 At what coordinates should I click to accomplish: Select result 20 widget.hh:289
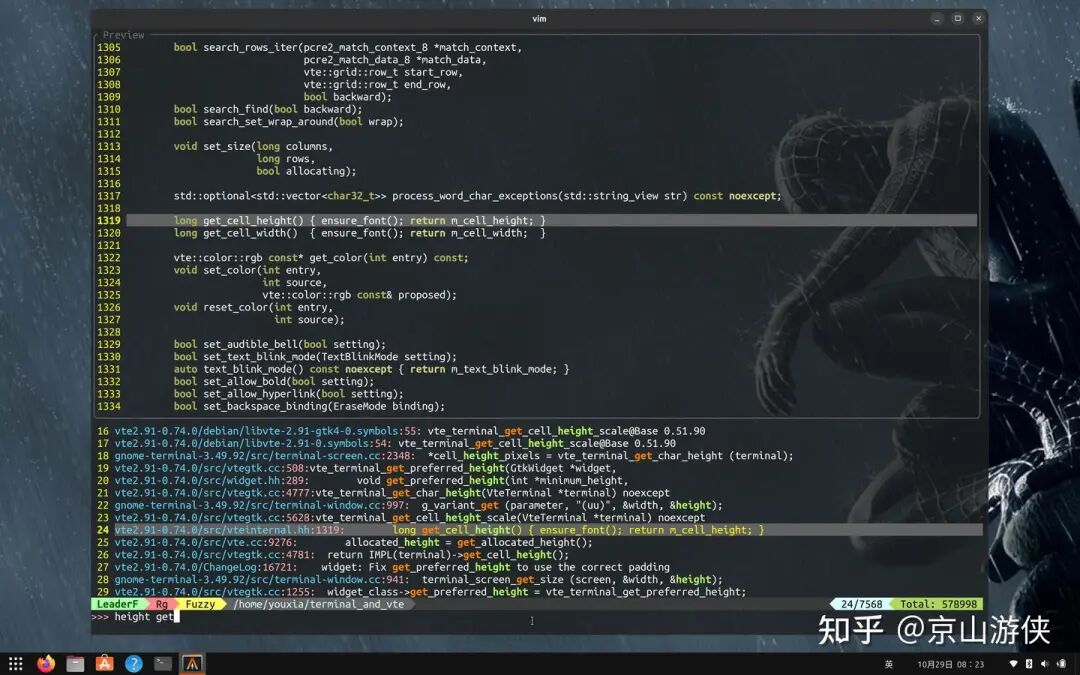coord(362,481)
